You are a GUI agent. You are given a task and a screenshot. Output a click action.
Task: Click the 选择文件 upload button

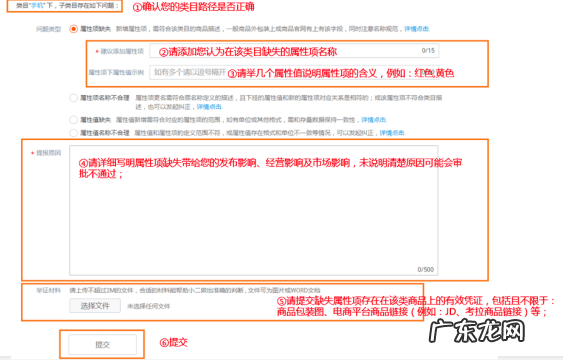pos(95,306)
